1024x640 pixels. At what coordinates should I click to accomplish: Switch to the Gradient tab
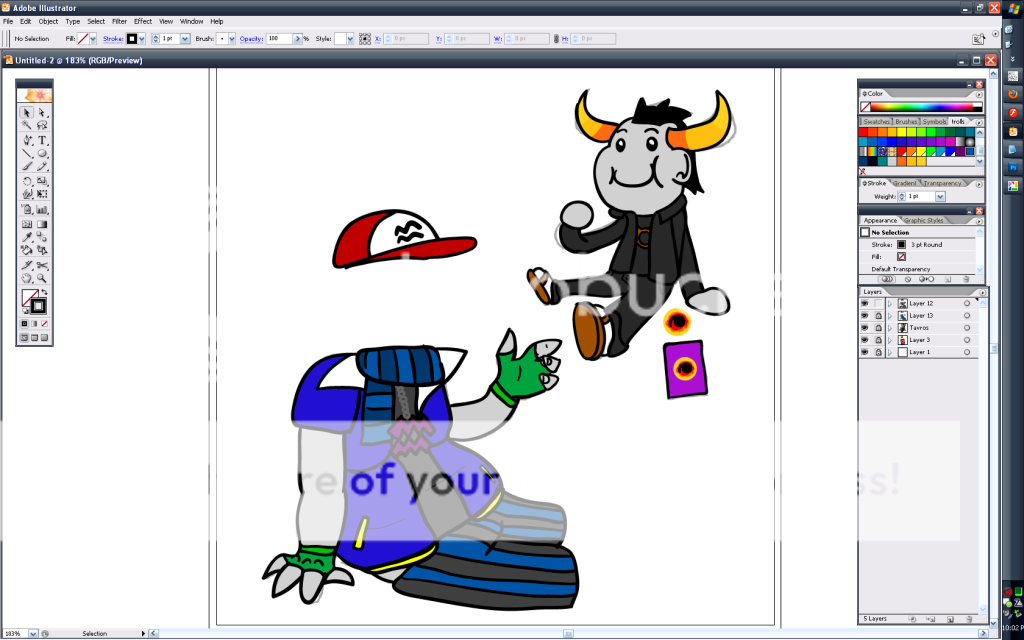point(905,183)
